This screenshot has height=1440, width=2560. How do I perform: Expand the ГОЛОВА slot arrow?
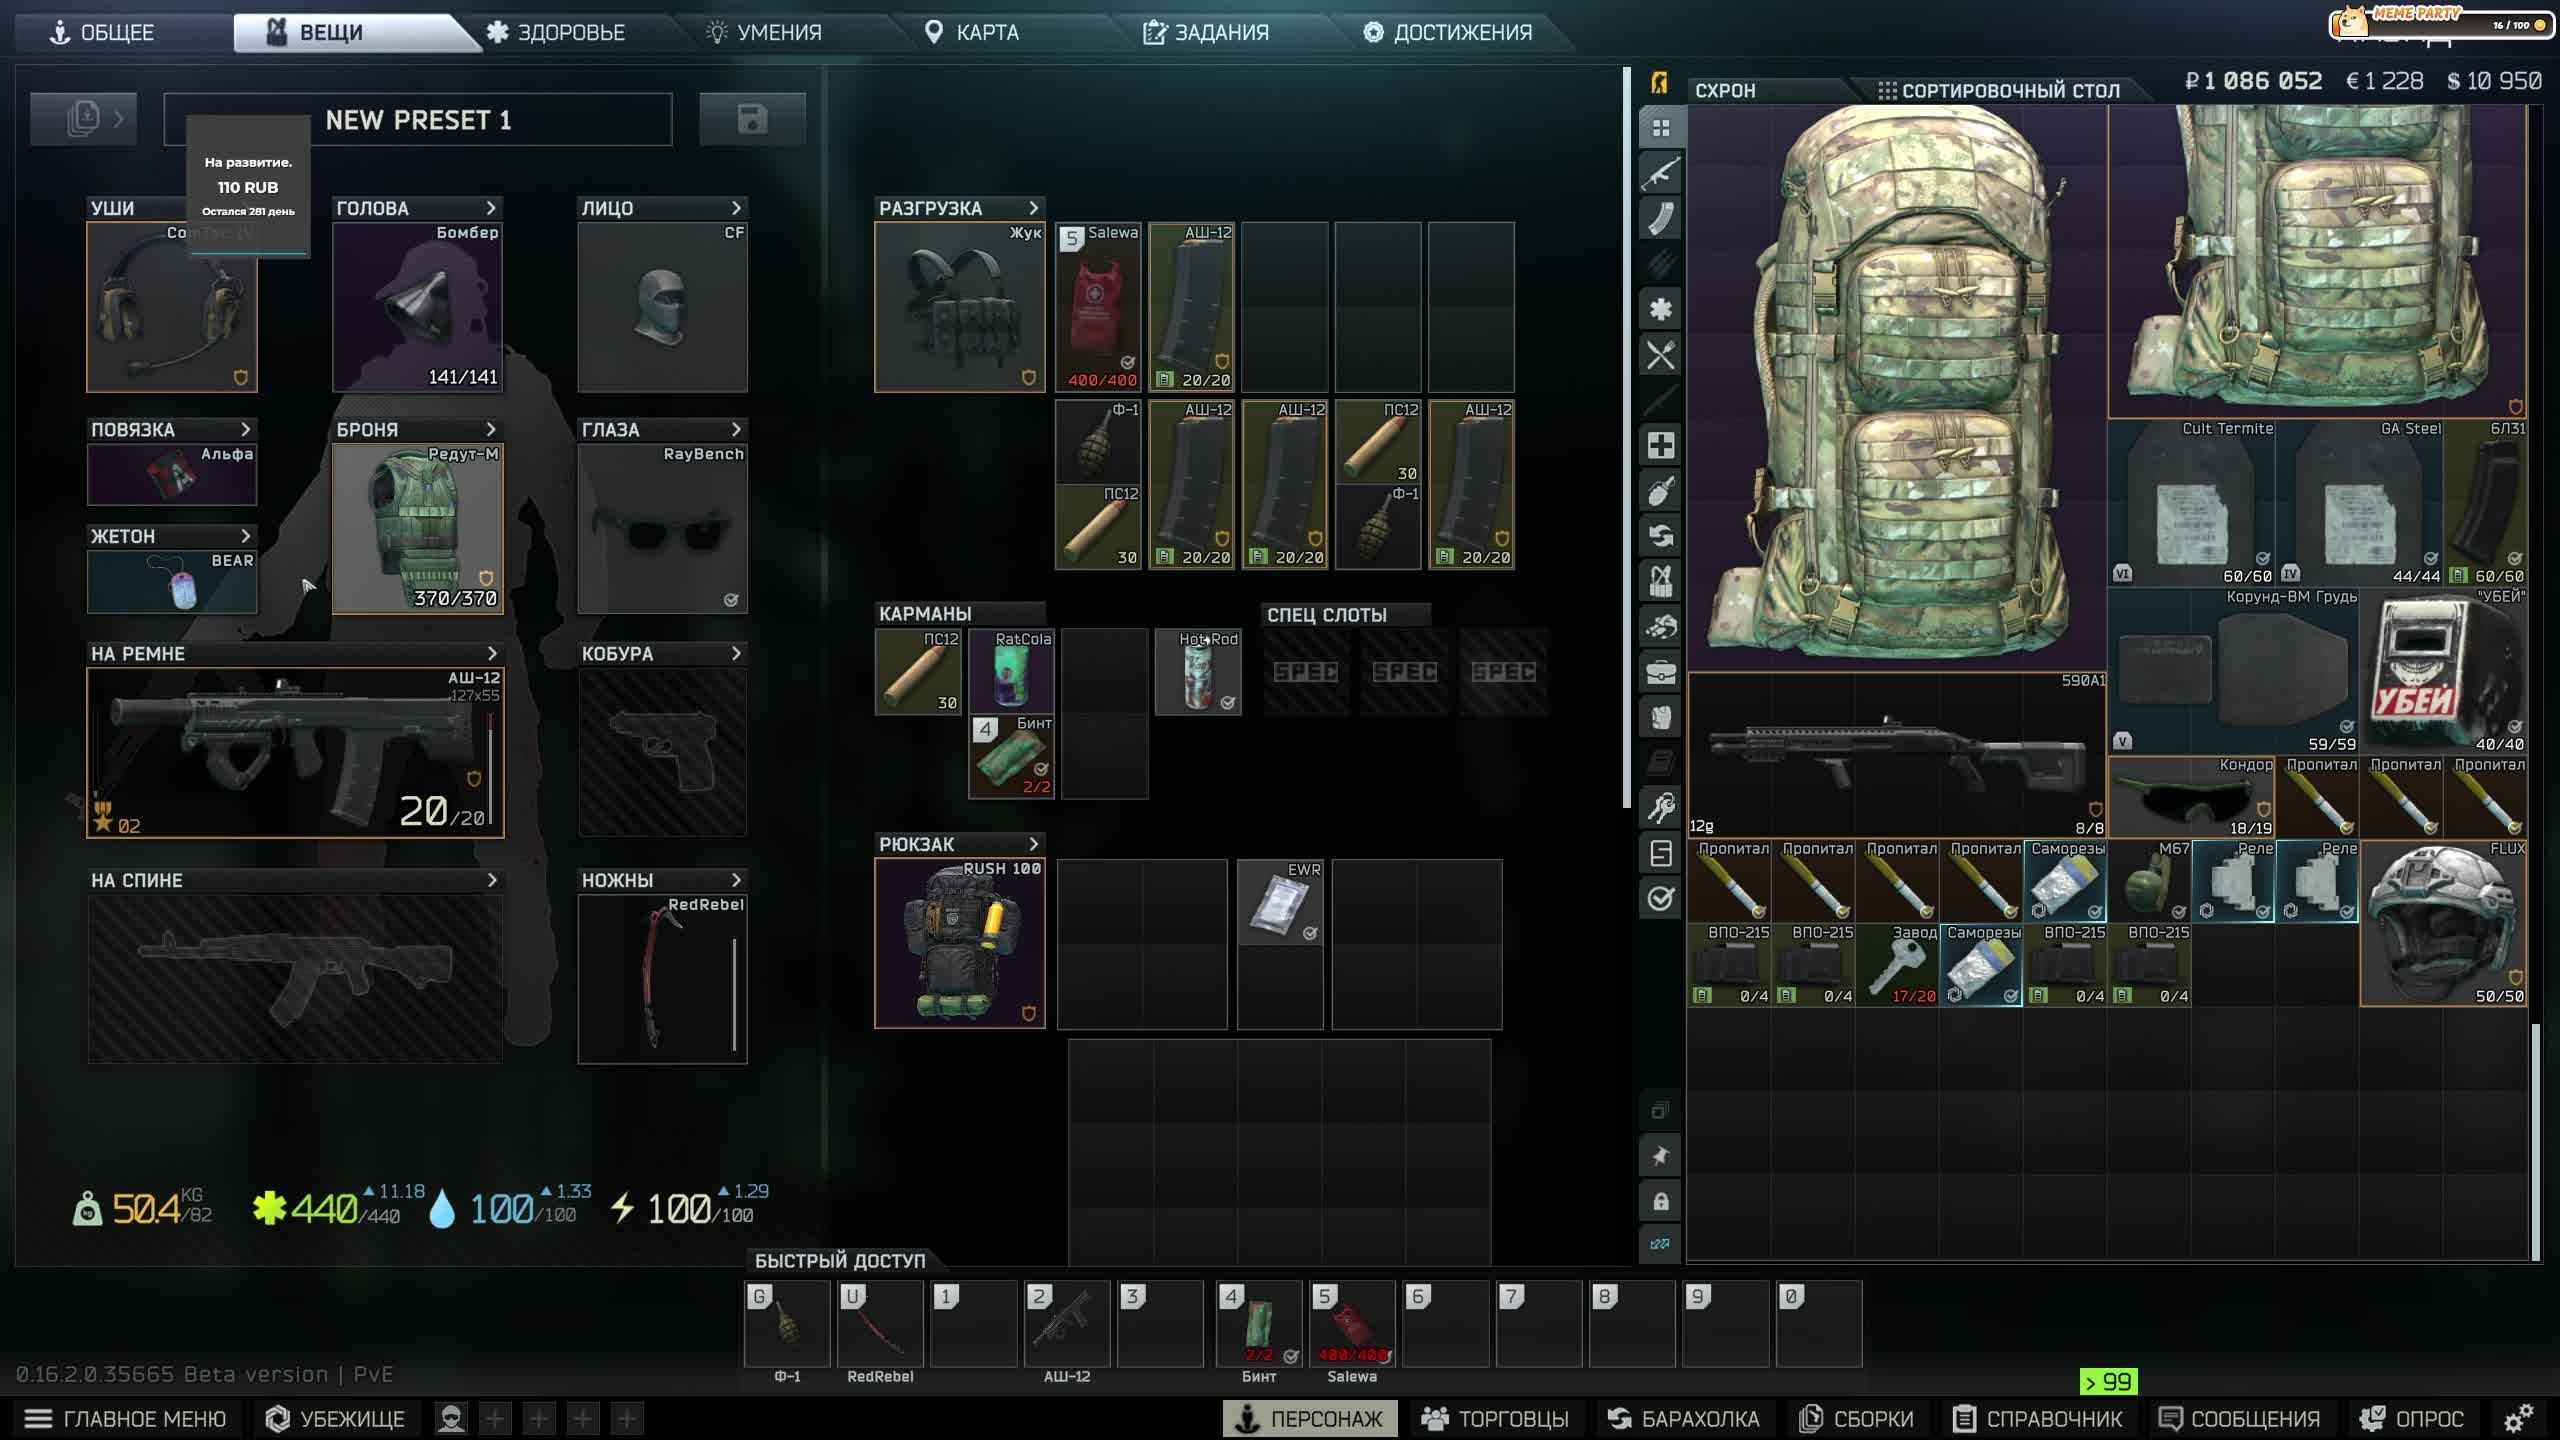[x=491, y=208]
